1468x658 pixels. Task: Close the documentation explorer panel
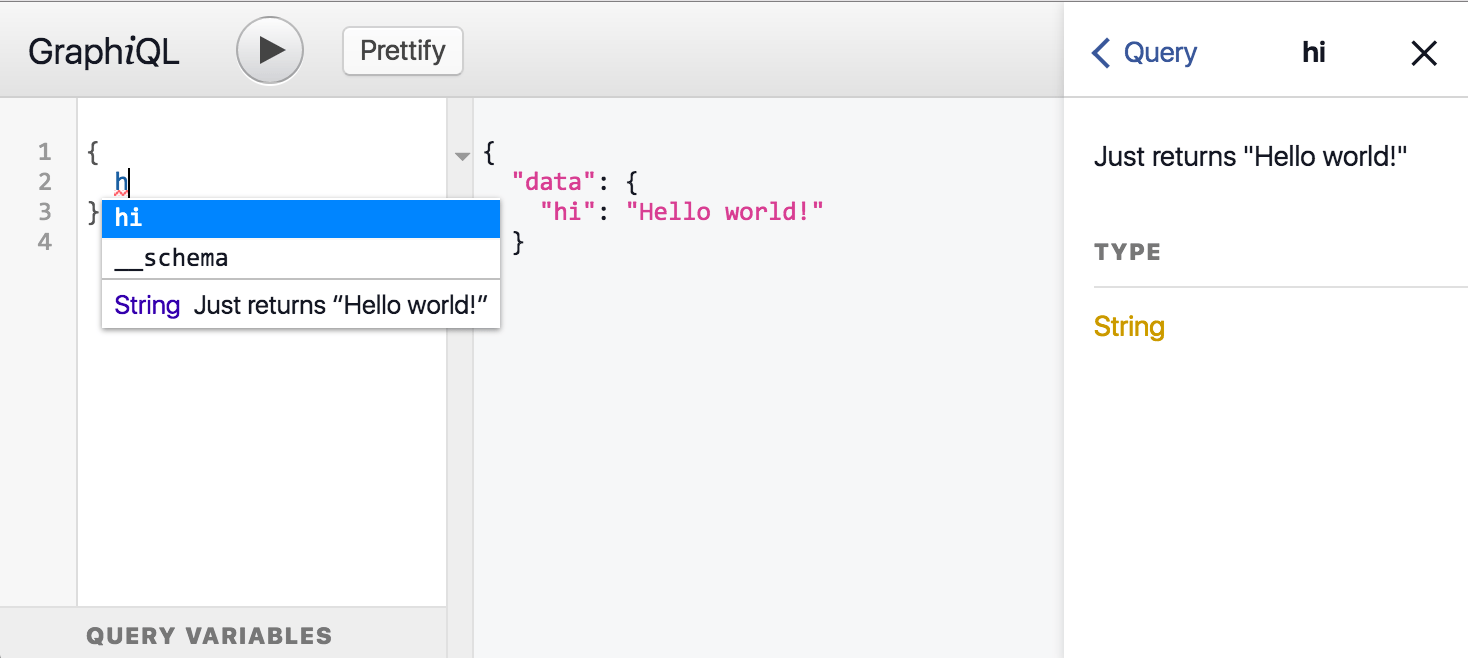[1423, 54]
